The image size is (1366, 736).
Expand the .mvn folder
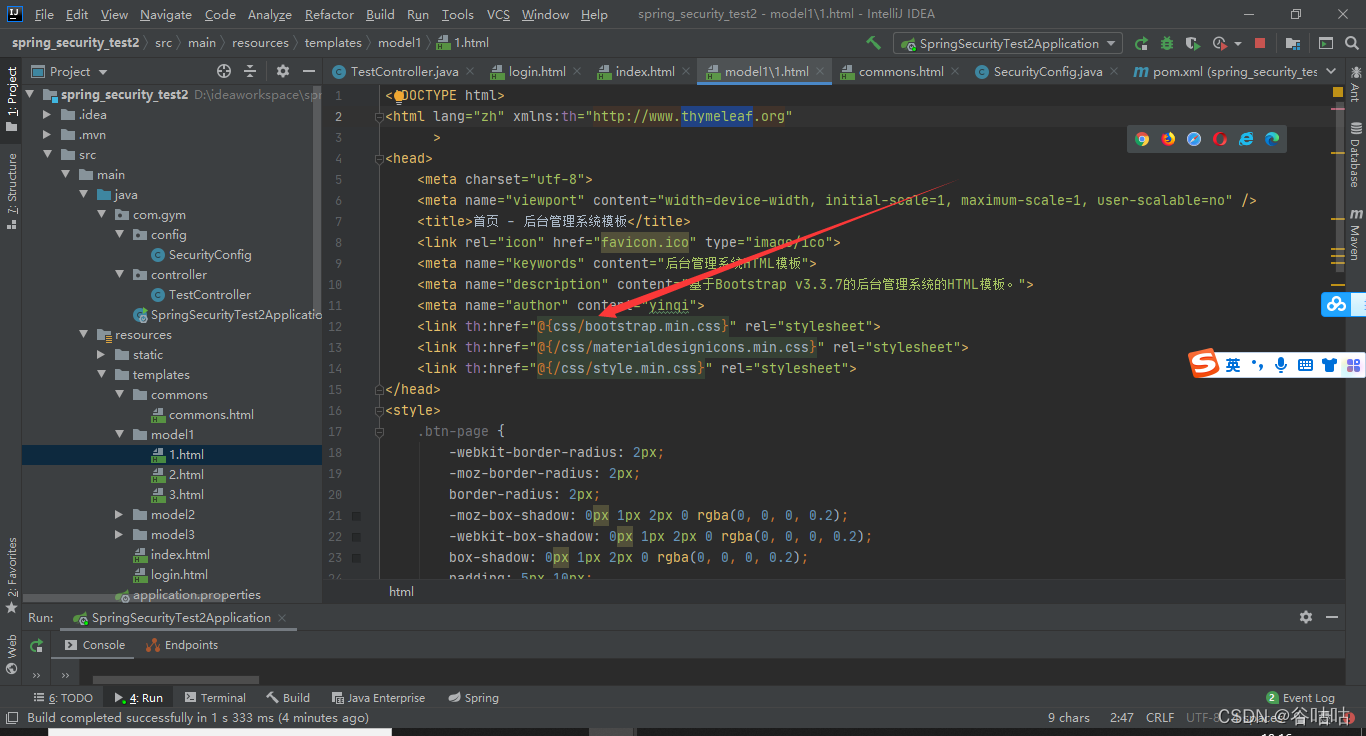(47, 135)
